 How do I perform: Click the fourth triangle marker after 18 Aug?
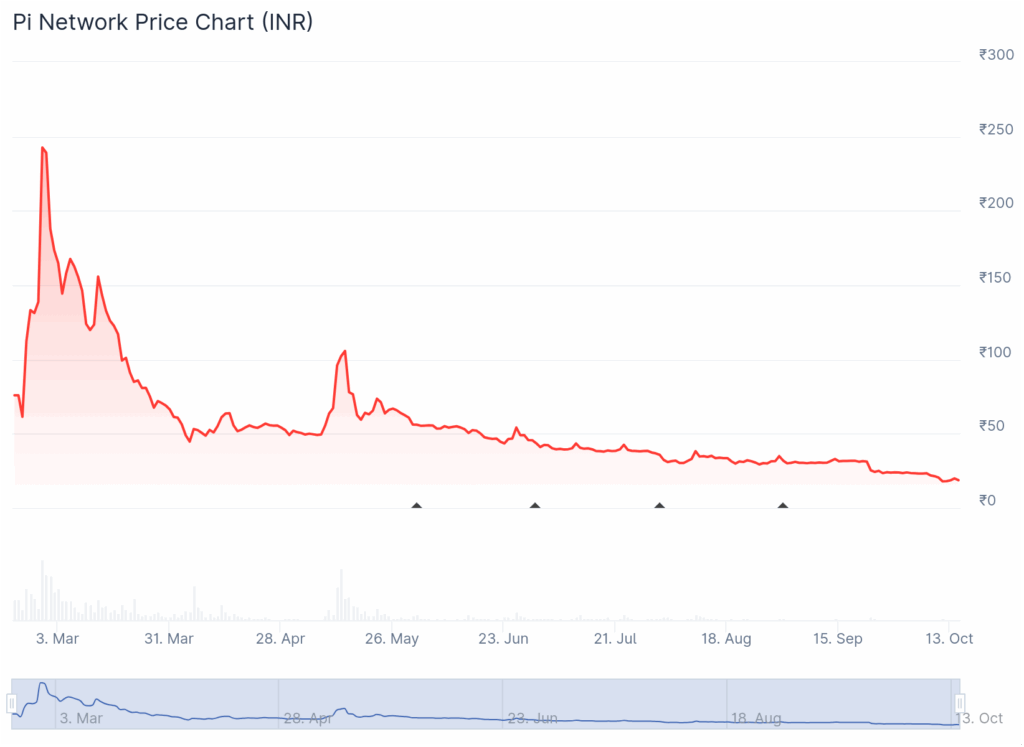[783, 506]
